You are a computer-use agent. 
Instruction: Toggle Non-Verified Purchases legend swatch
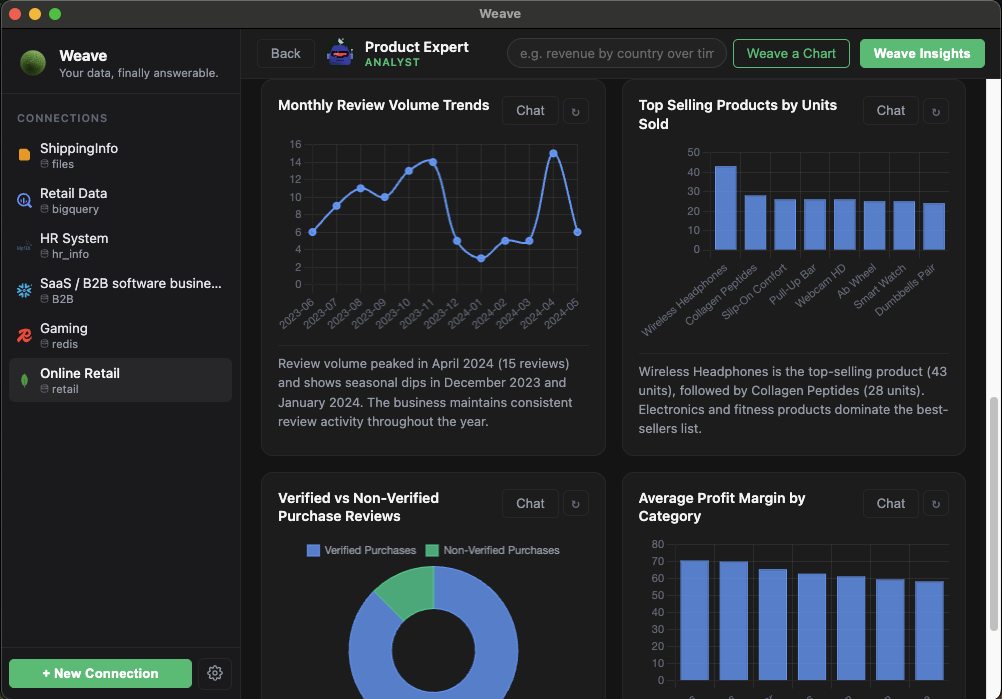point(432,550)
